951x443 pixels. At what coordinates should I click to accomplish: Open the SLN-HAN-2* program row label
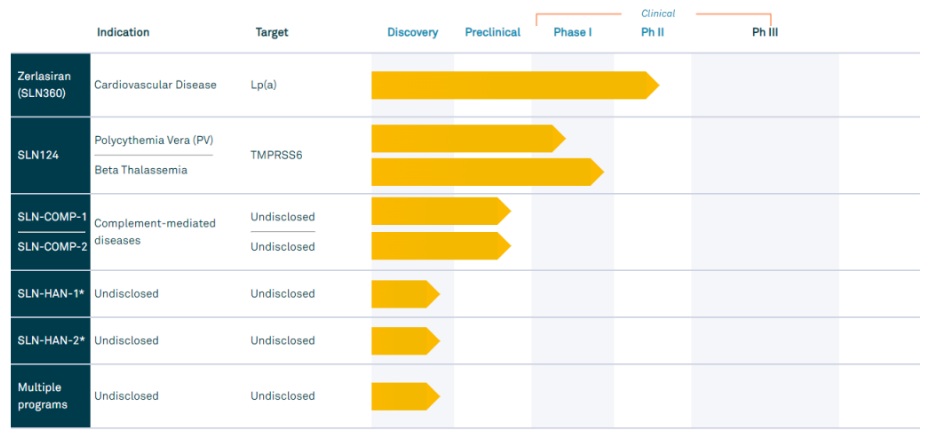pyautogui.click(x=50, y=341)
